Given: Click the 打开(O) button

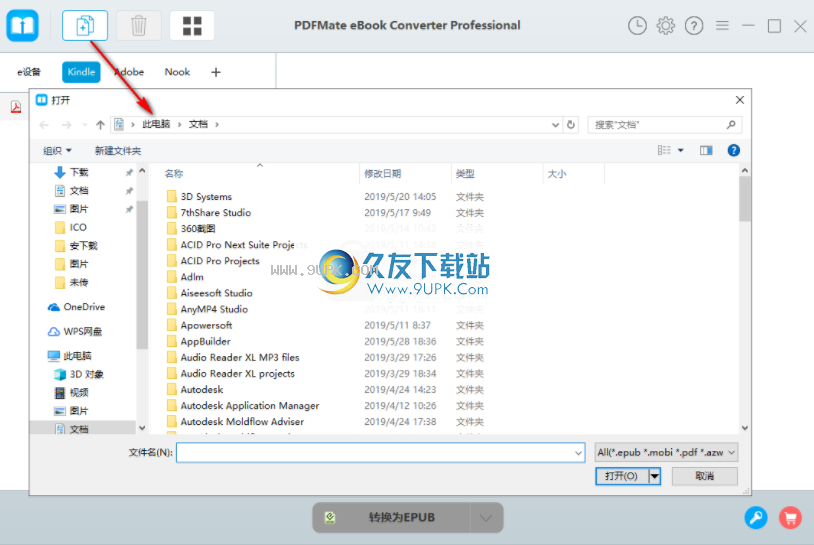Looking at the screenshot, I should pos(622,476).
